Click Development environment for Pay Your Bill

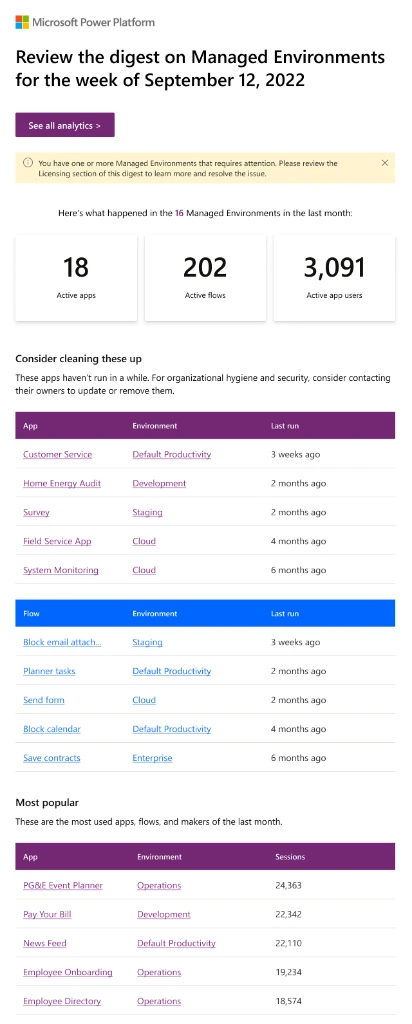[x=164, y=914]
